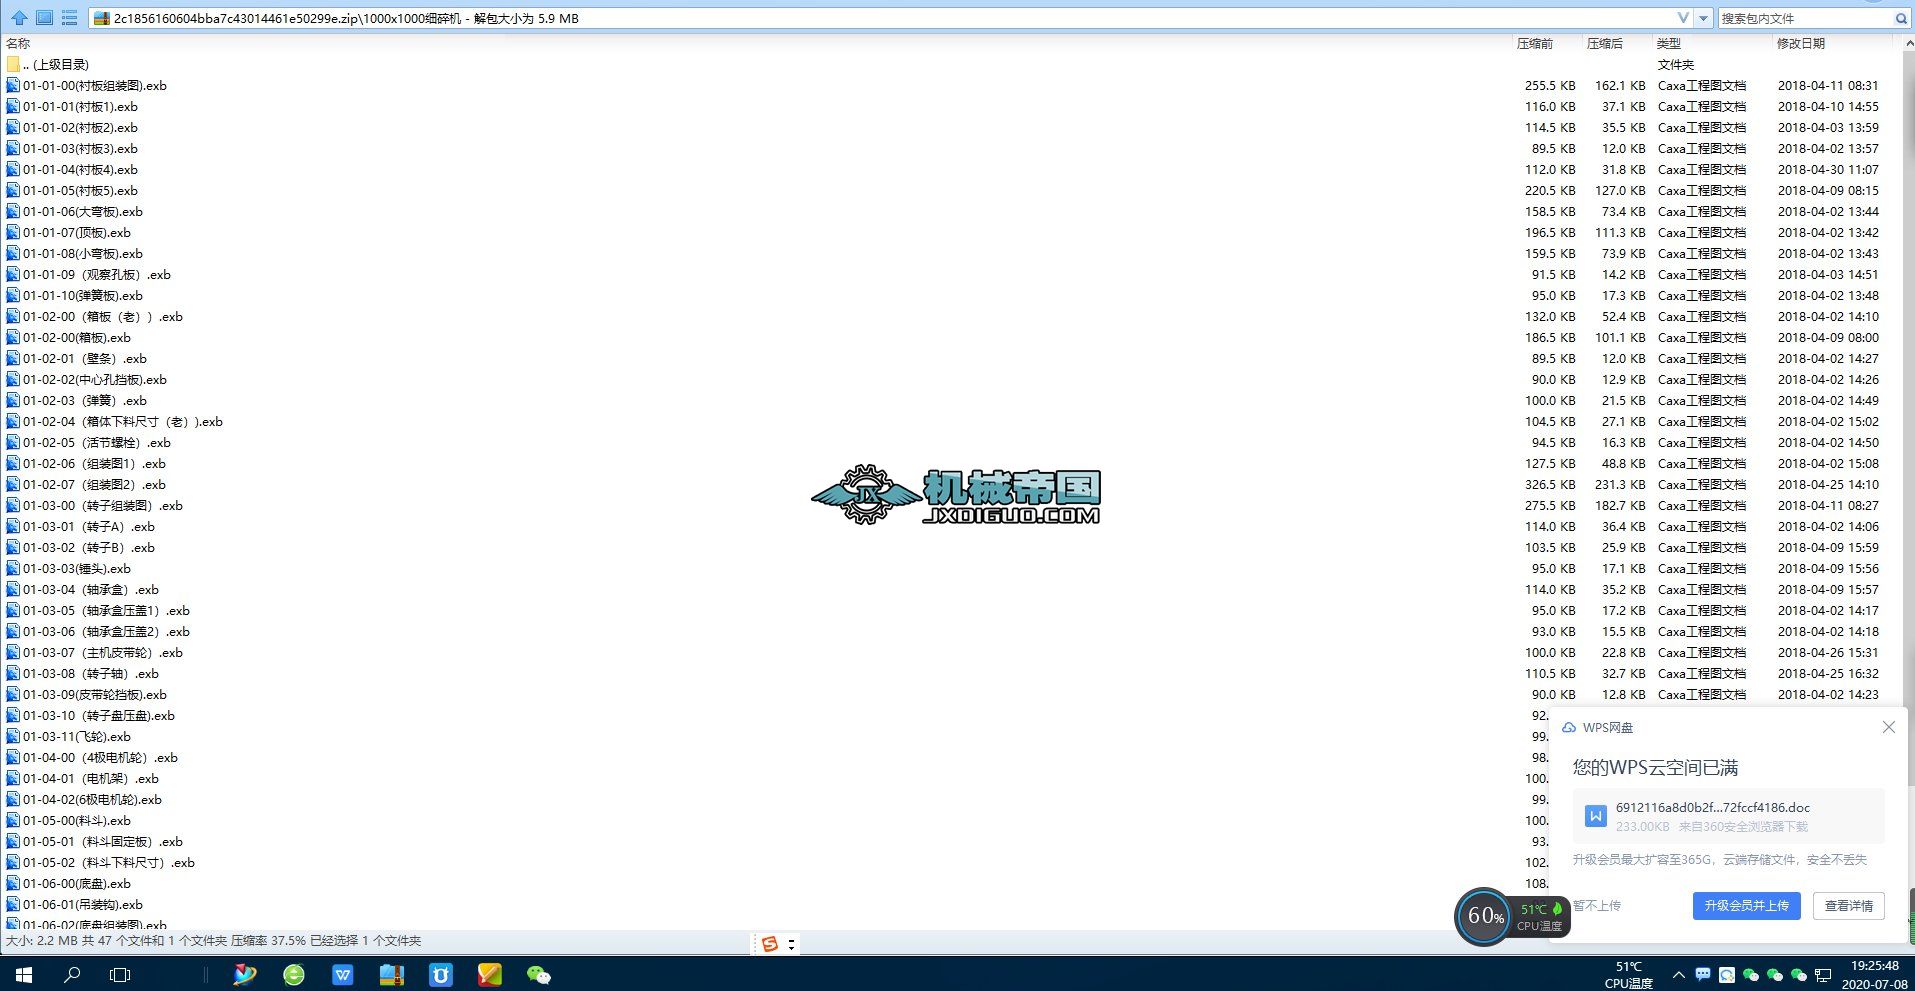Click the Sogou input method S icon
This screenshot has height=991, width=1915.
tap(769, 944)
